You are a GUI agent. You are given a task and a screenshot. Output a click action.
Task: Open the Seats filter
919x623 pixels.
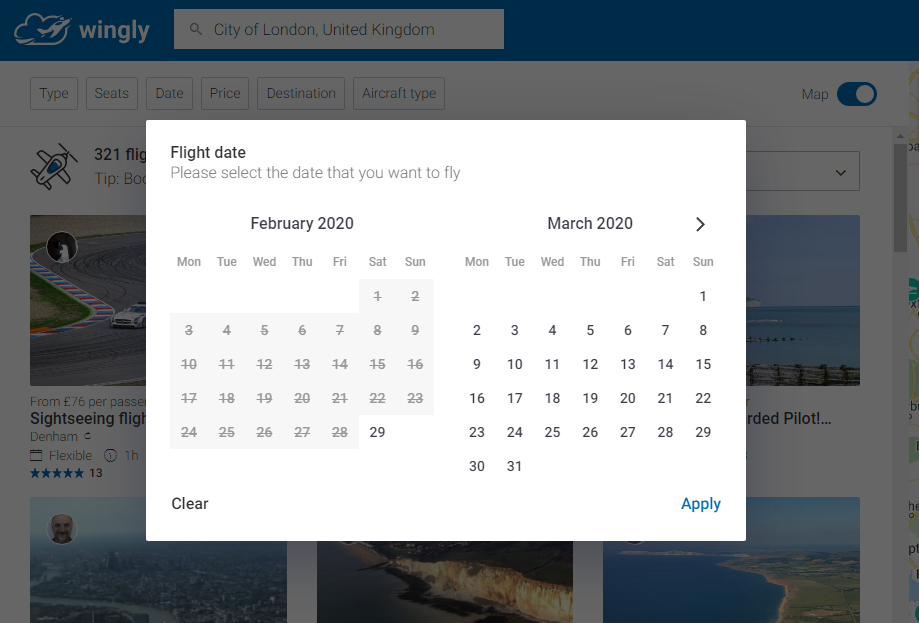click(111, 93)
